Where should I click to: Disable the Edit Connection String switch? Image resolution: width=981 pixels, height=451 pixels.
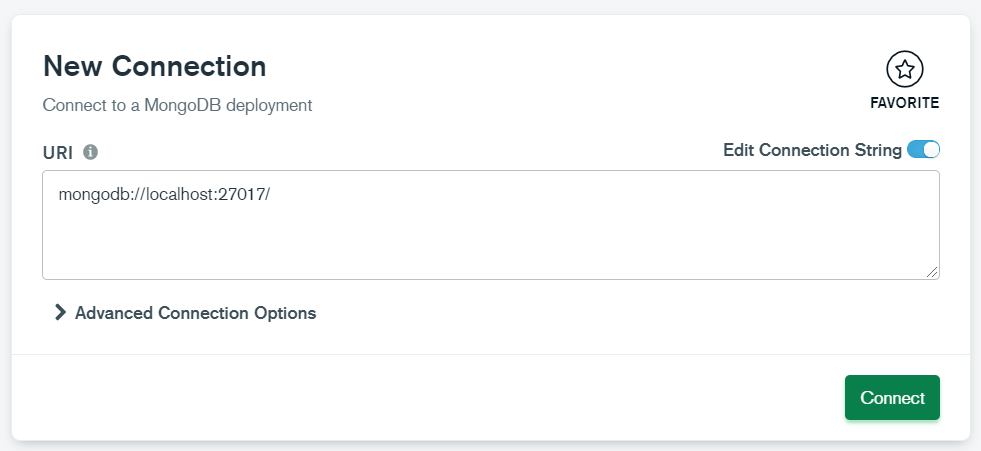pos(923,149)
